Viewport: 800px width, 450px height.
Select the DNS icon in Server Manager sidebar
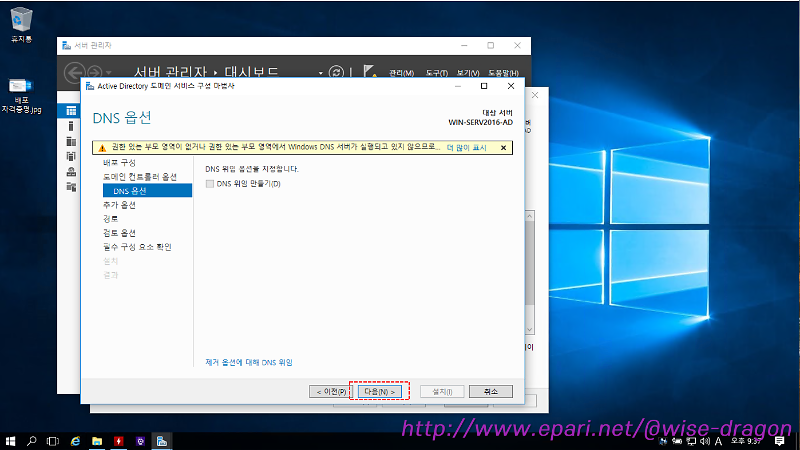click(71, 171)
